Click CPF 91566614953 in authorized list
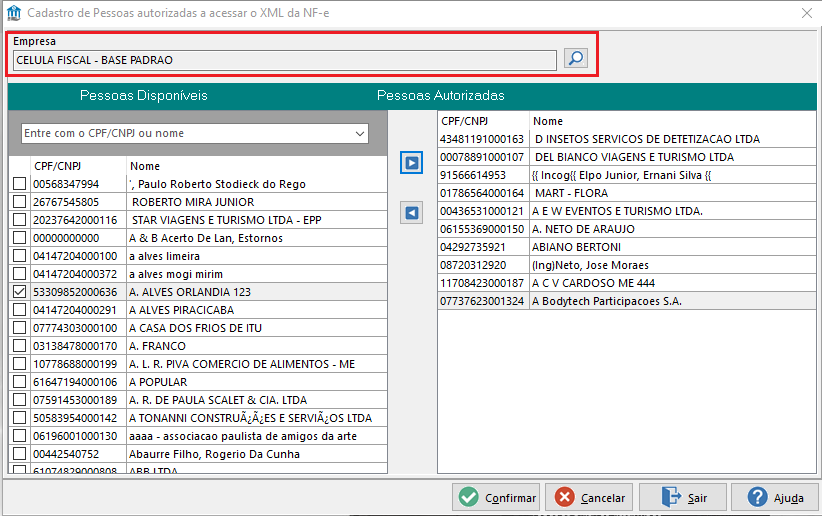This screenshot has height=517, width=822. pos(473,175)
